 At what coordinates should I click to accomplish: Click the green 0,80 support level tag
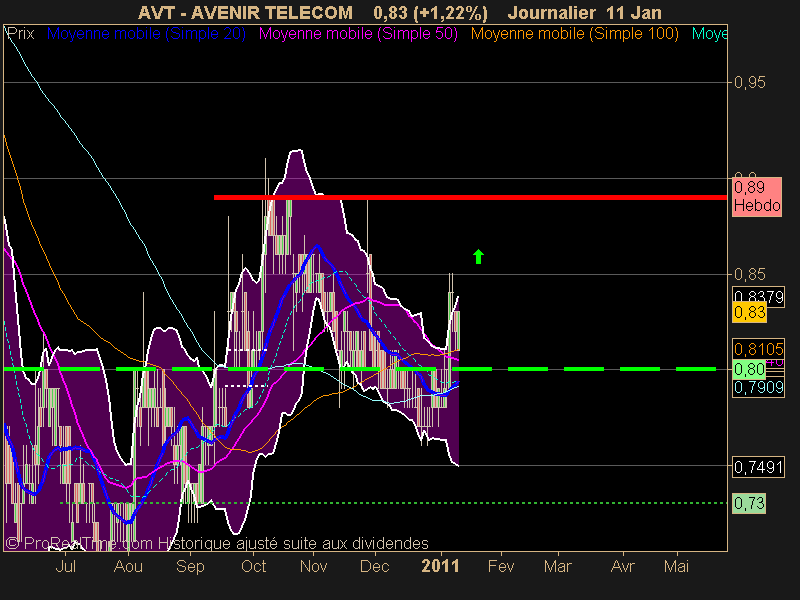[749, 369]
